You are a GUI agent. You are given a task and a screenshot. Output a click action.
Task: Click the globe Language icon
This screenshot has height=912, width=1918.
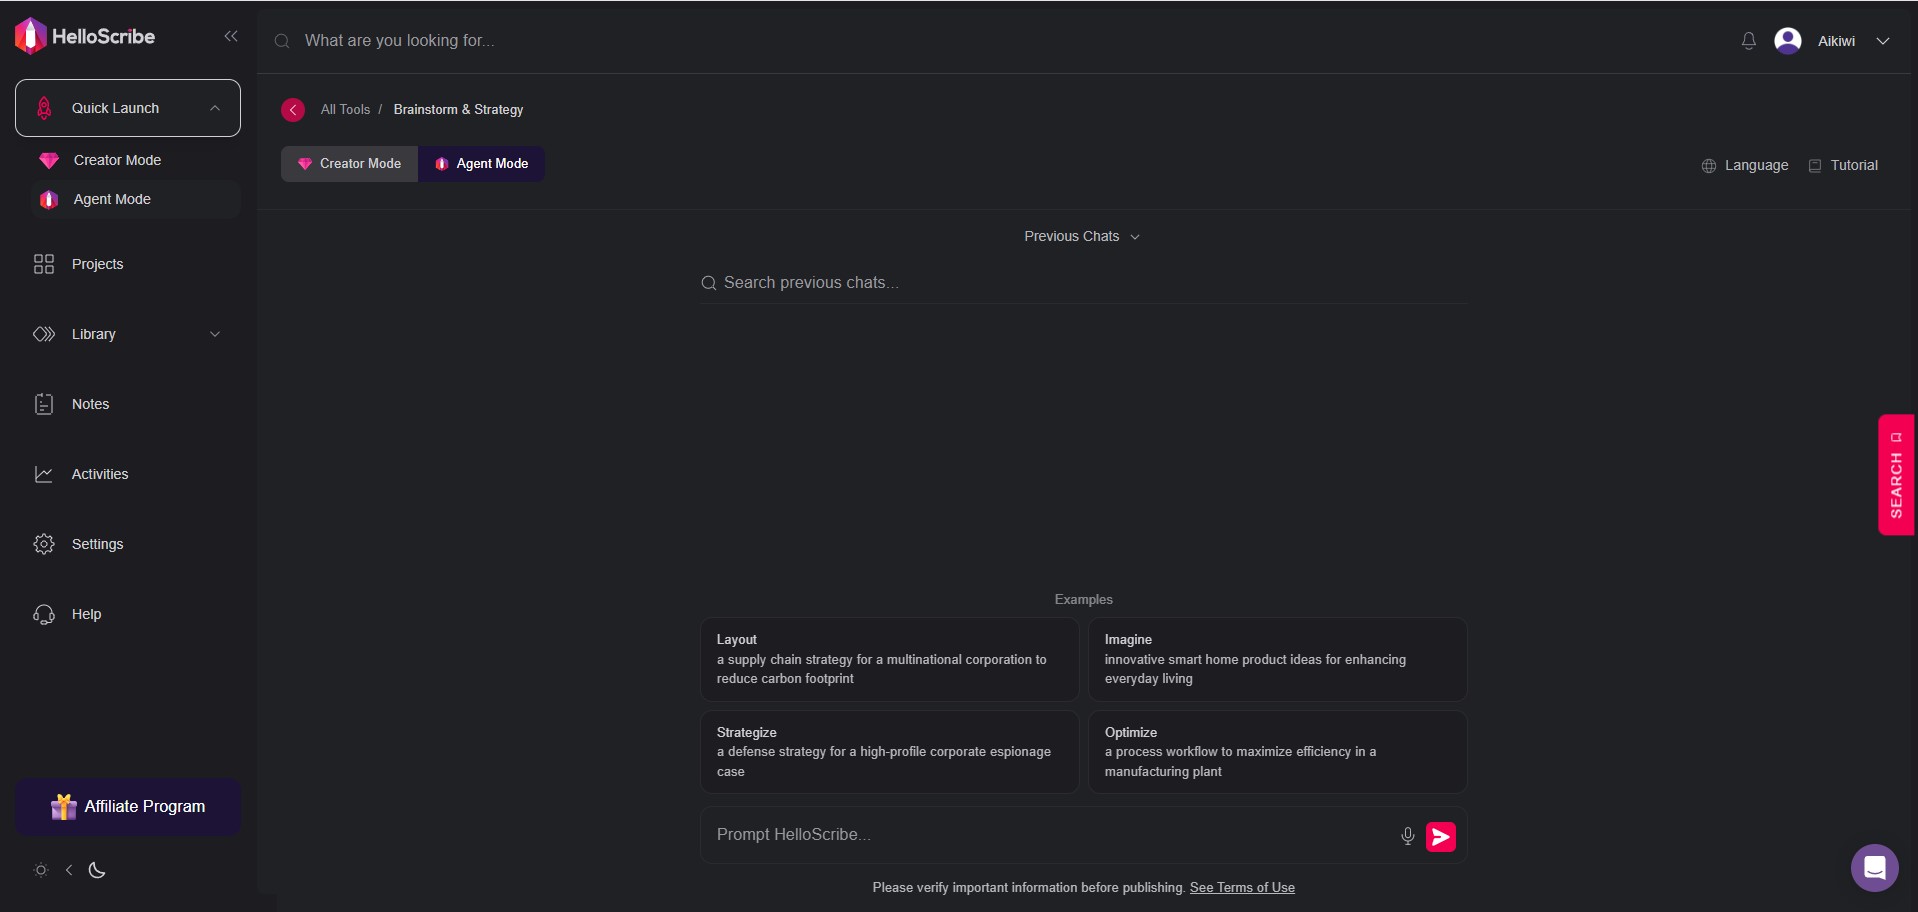(1709, 166)
